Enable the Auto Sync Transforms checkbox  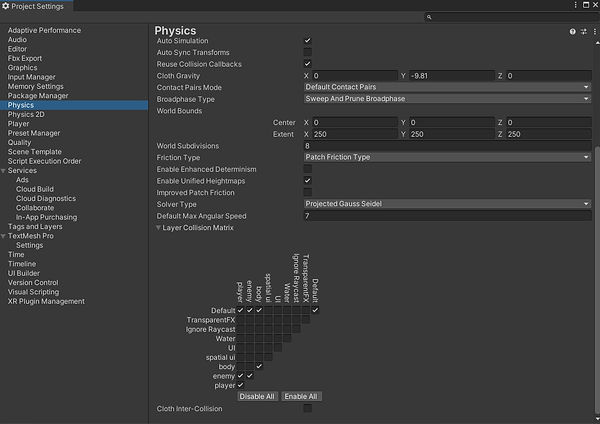(x=307, y=52)
